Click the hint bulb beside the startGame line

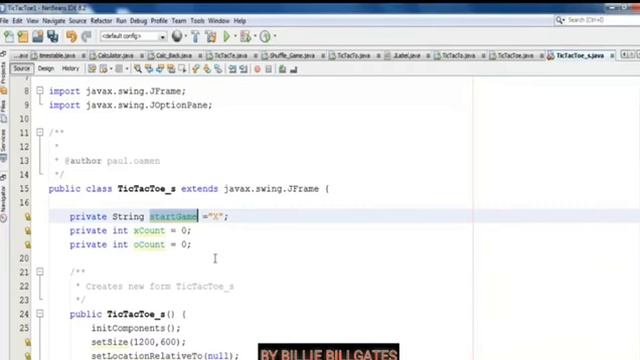(x=27, y=217)
